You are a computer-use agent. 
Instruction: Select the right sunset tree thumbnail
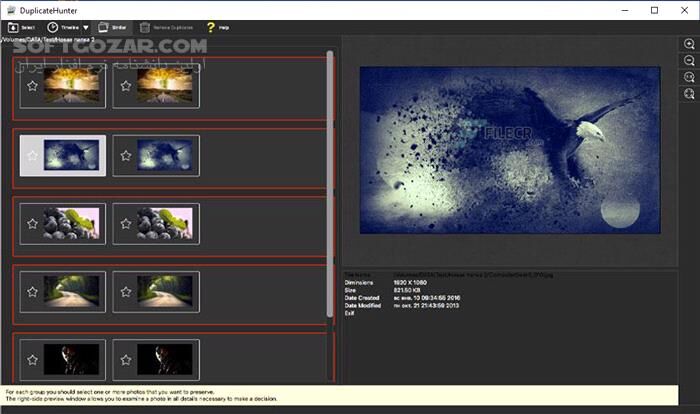(x=163, y=87)
